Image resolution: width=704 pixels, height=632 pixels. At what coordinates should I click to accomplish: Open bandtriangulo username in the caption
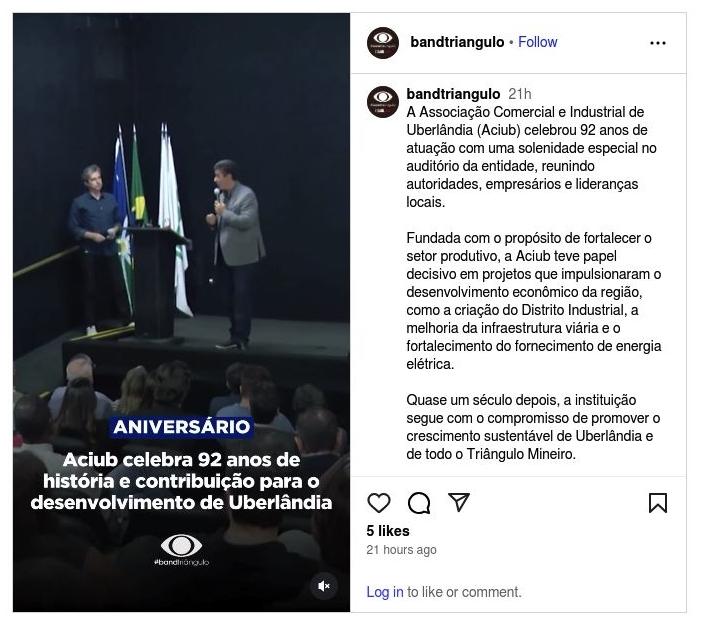453,94
